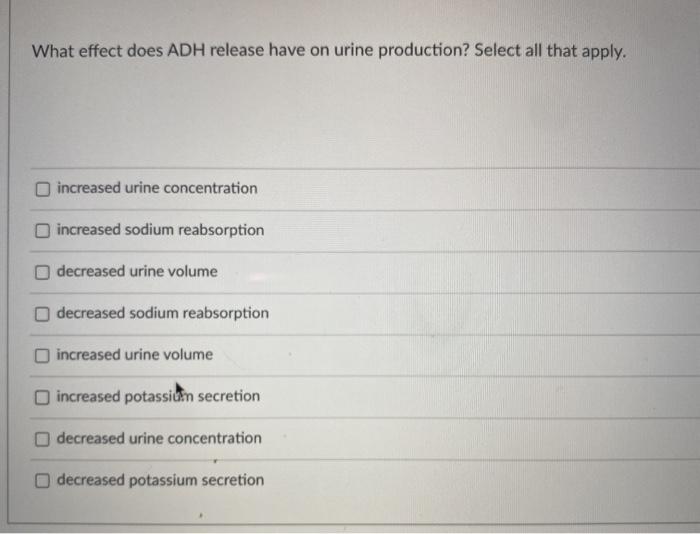Check the increased sodium reabsorption checkbox
This screenshot has height=534, width=700.
(42, 231)
